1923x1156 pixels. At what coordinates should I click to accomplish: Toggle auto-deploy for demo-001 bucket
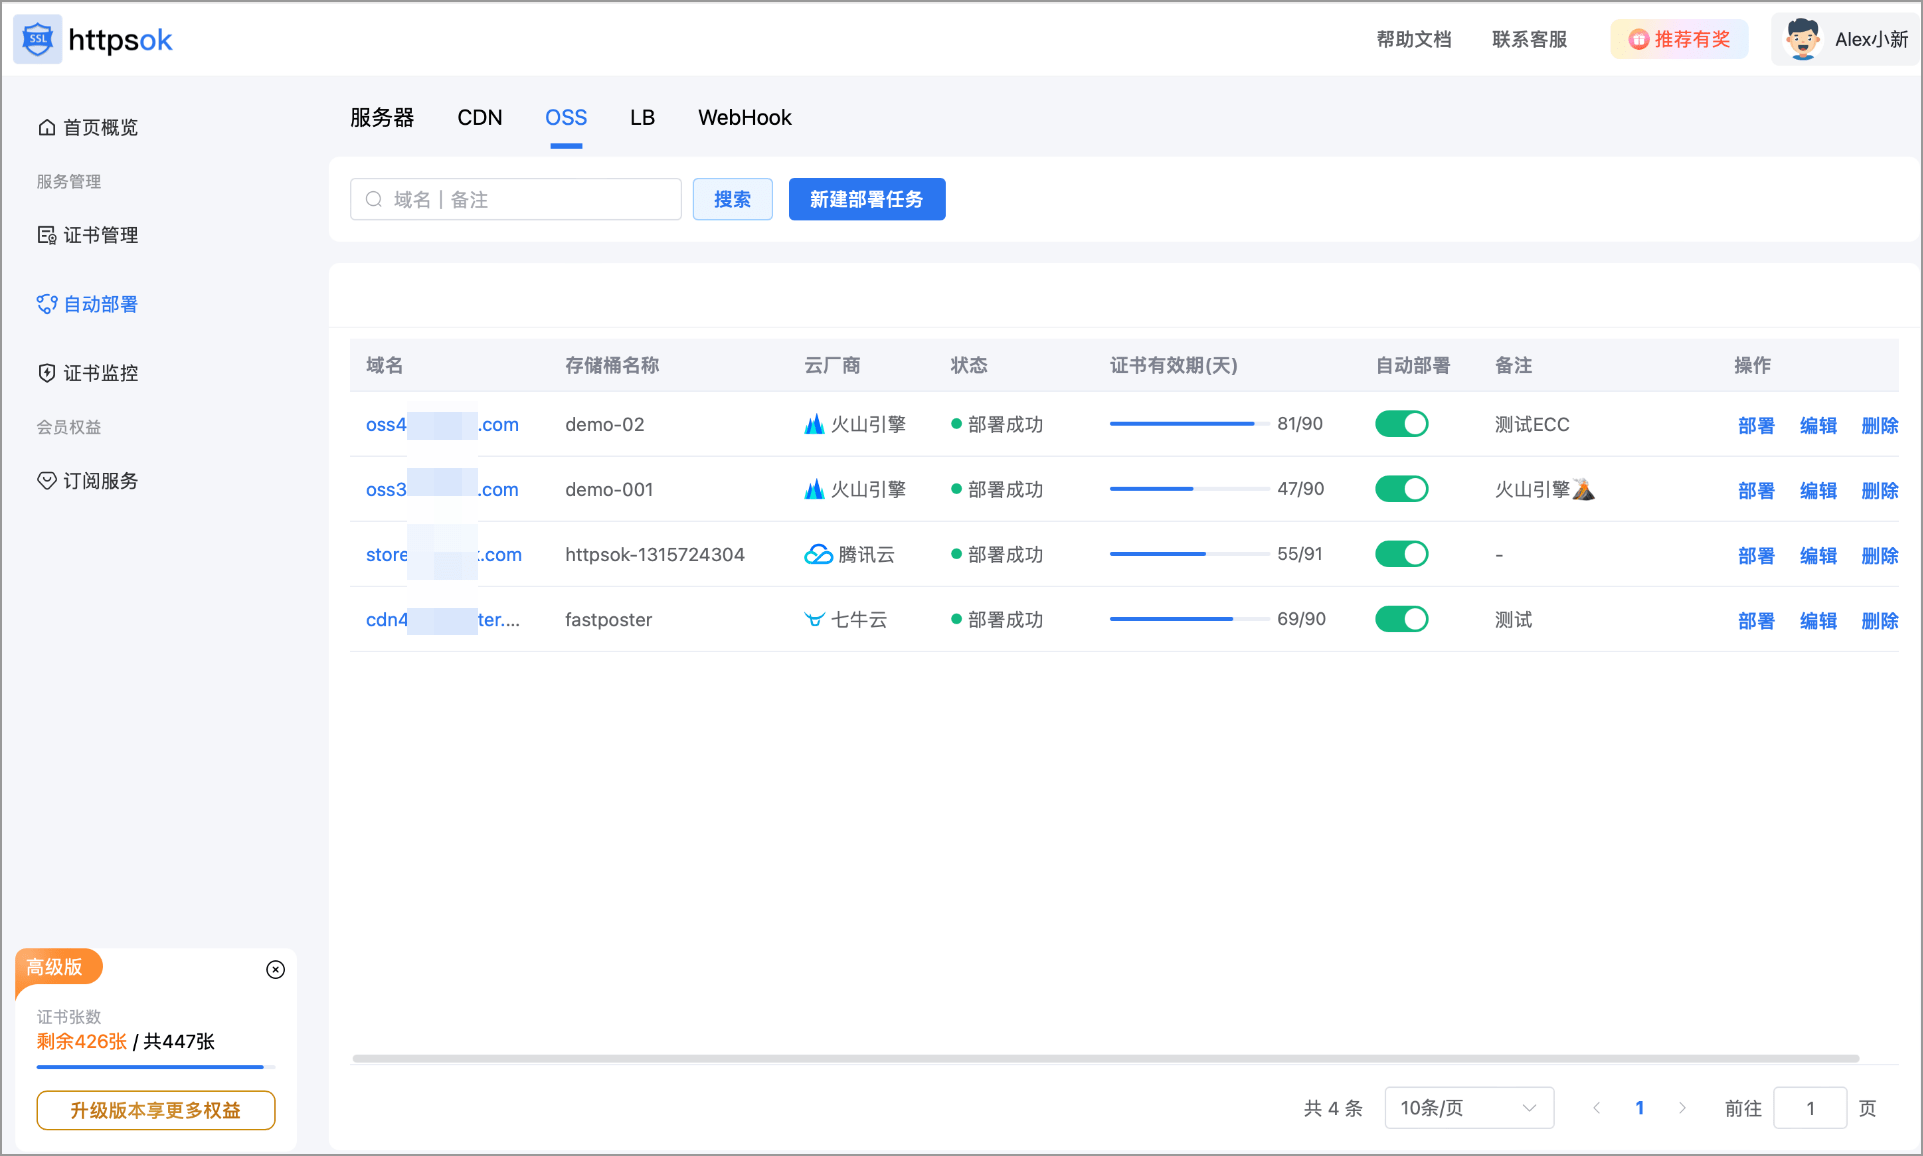click(x=1401, y=489)
